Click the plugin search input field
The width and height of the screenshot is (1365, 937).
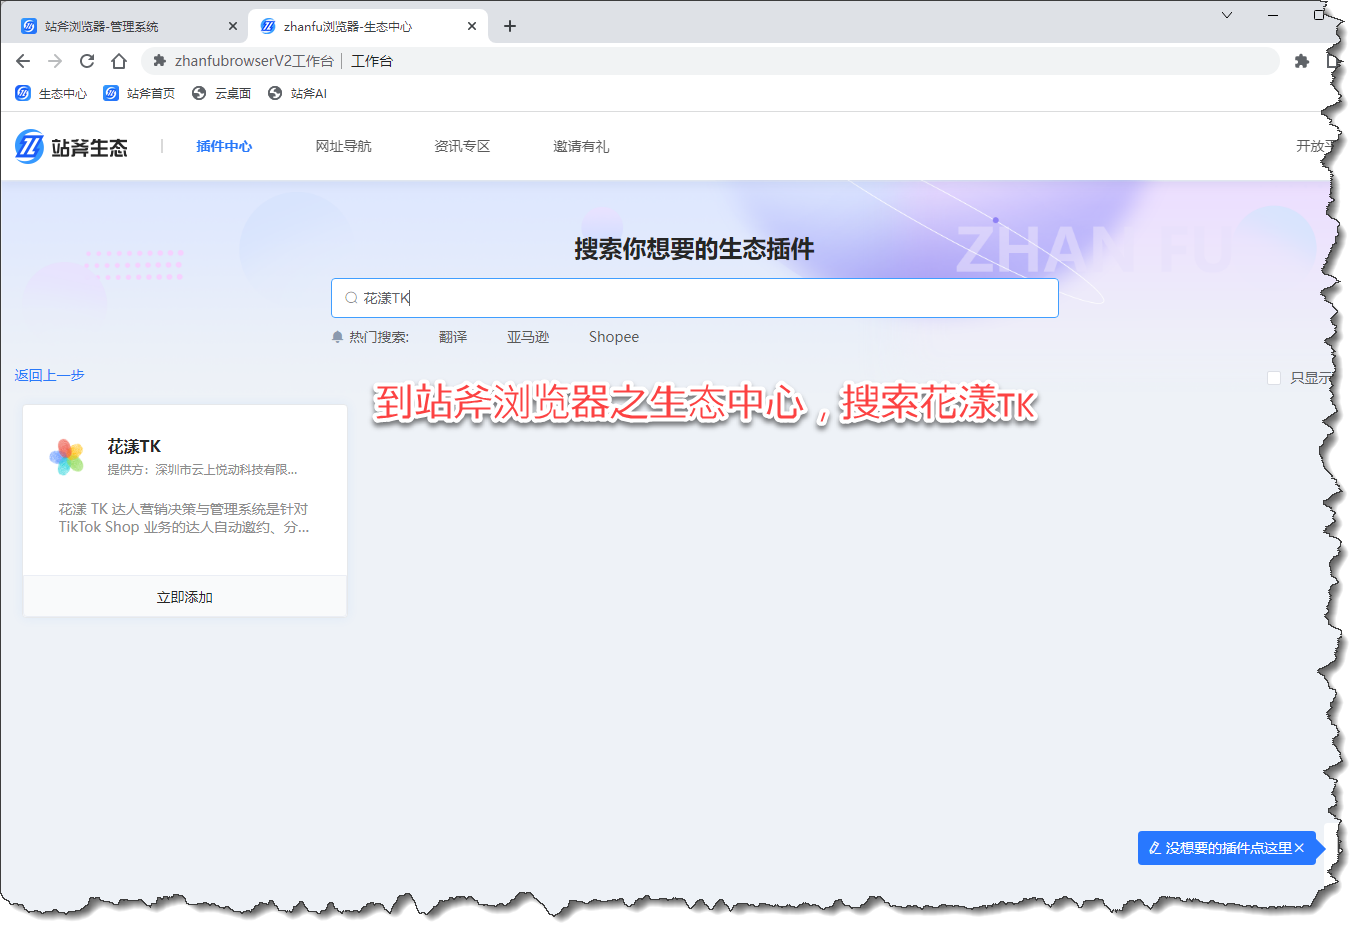click(700, 298)
